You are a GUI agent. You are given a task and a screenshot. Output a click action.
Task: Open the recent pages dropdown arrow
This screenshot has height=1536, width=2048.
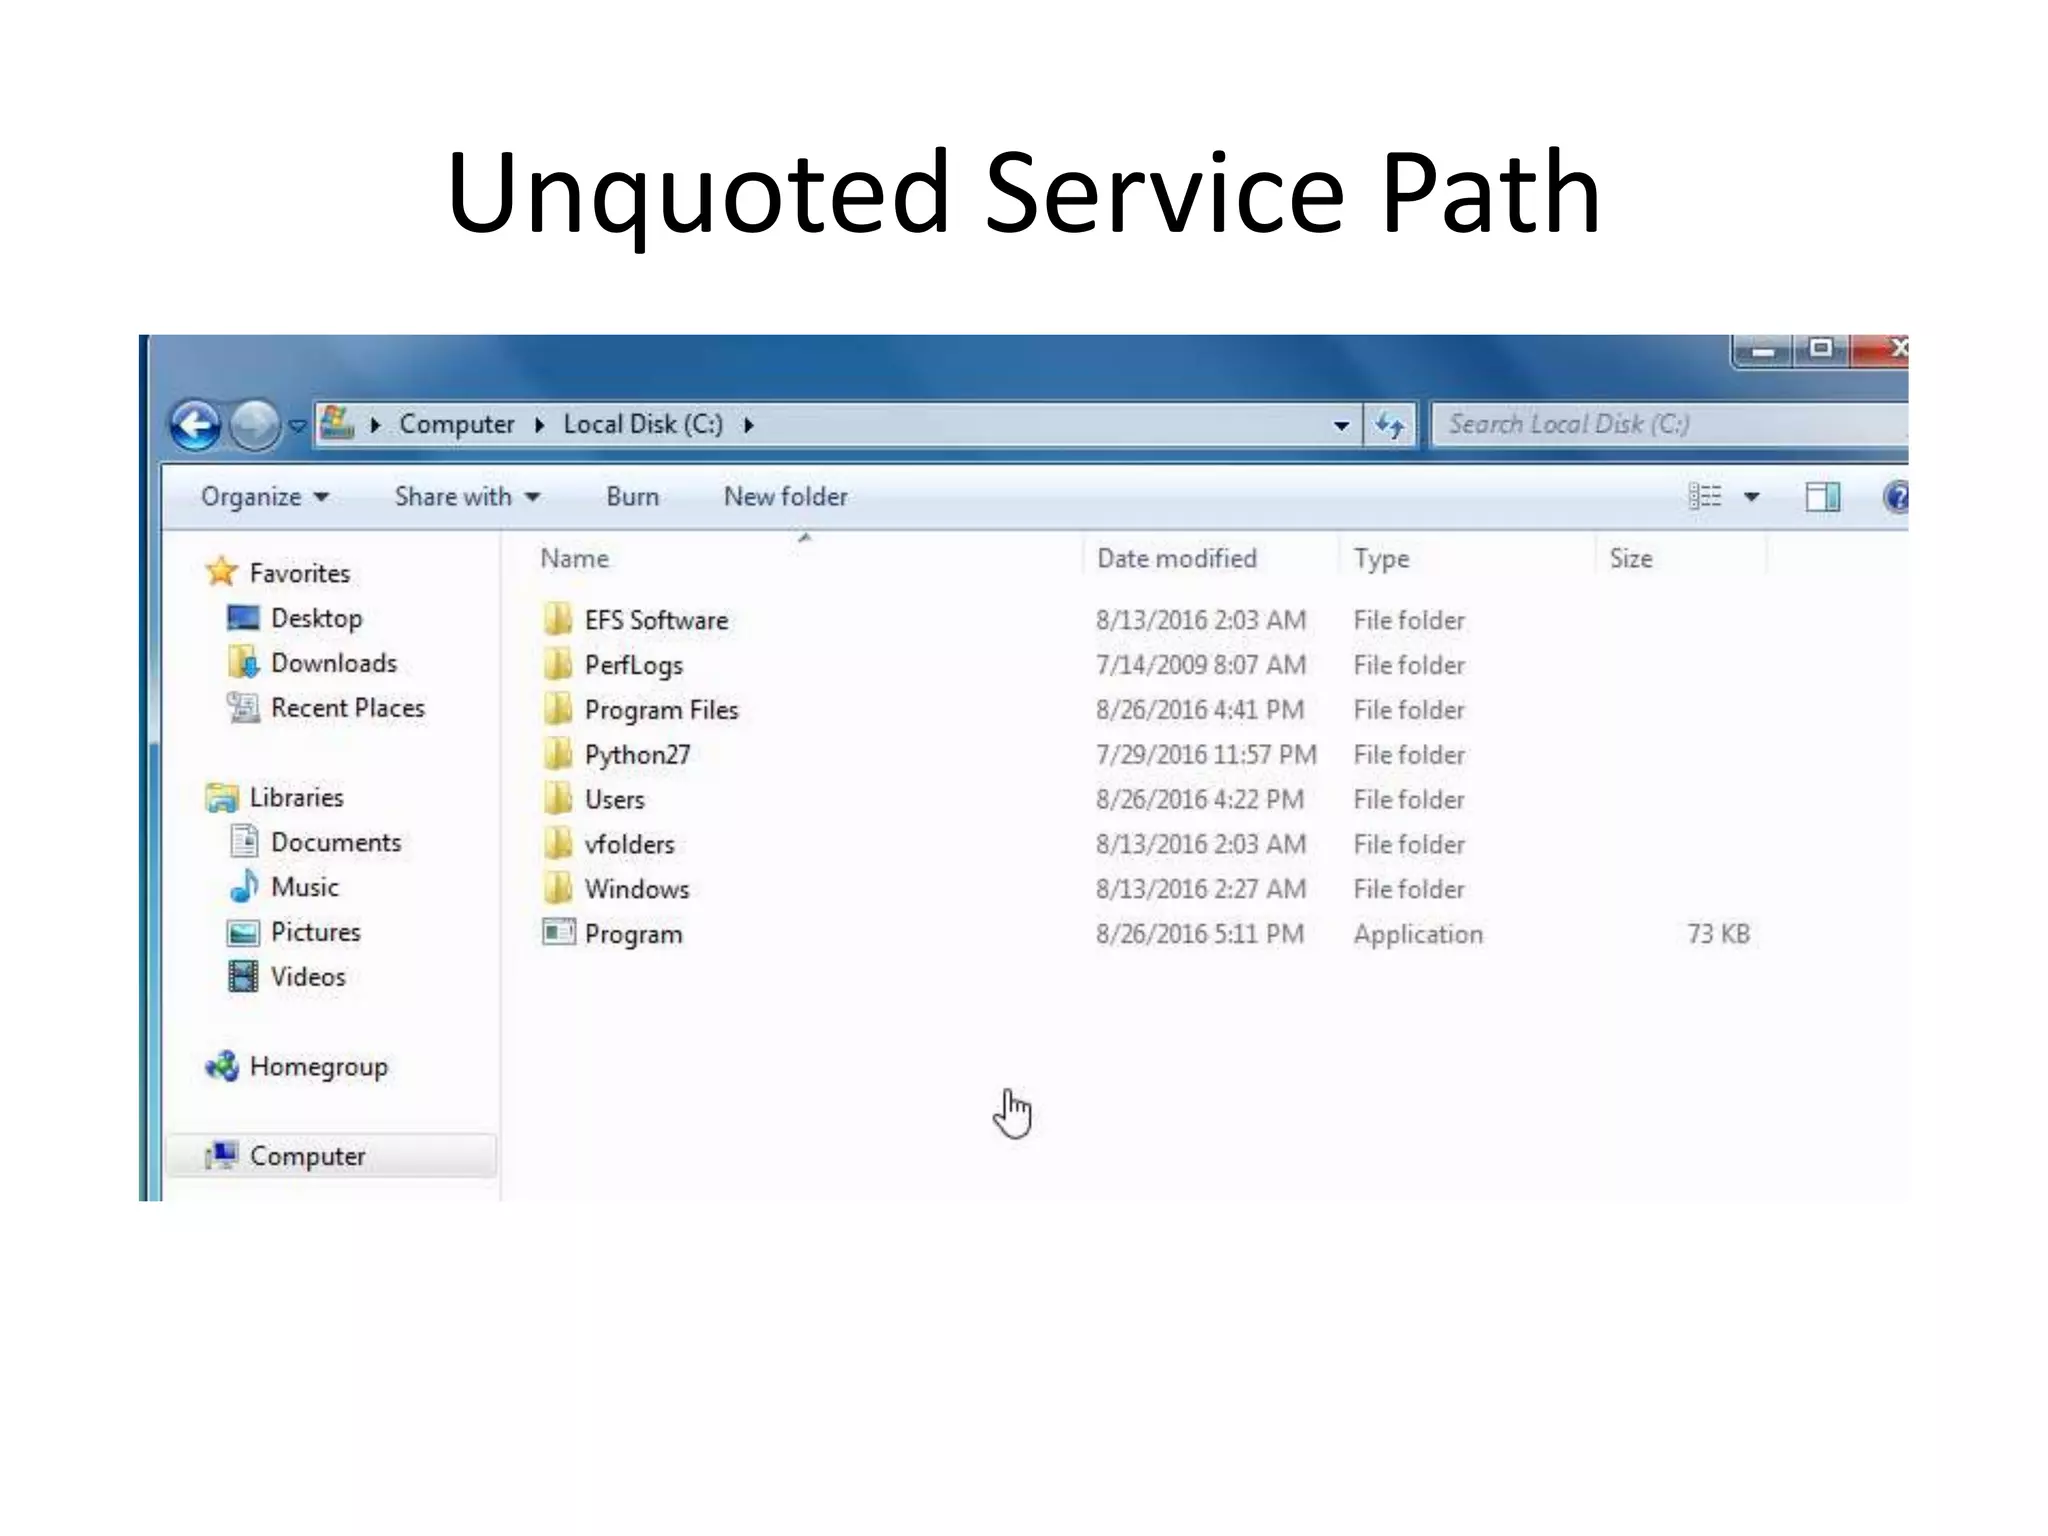pyautogui.click(x=297, y=426)
